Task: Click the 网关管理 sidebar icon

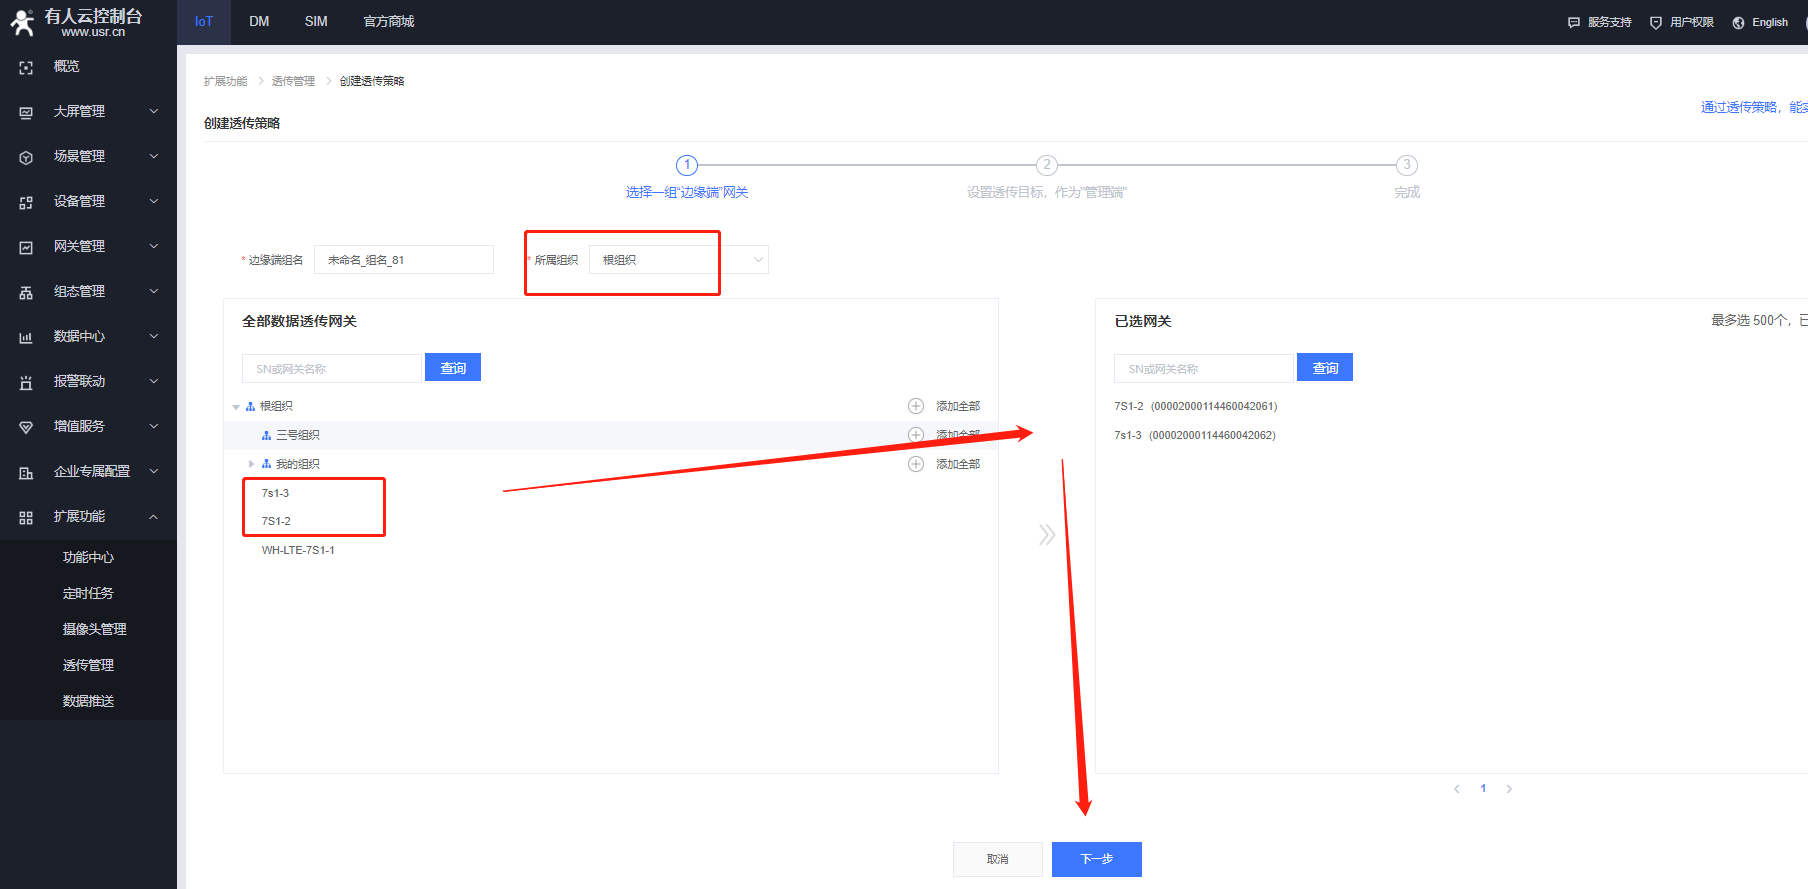Action: coord(26,247)
